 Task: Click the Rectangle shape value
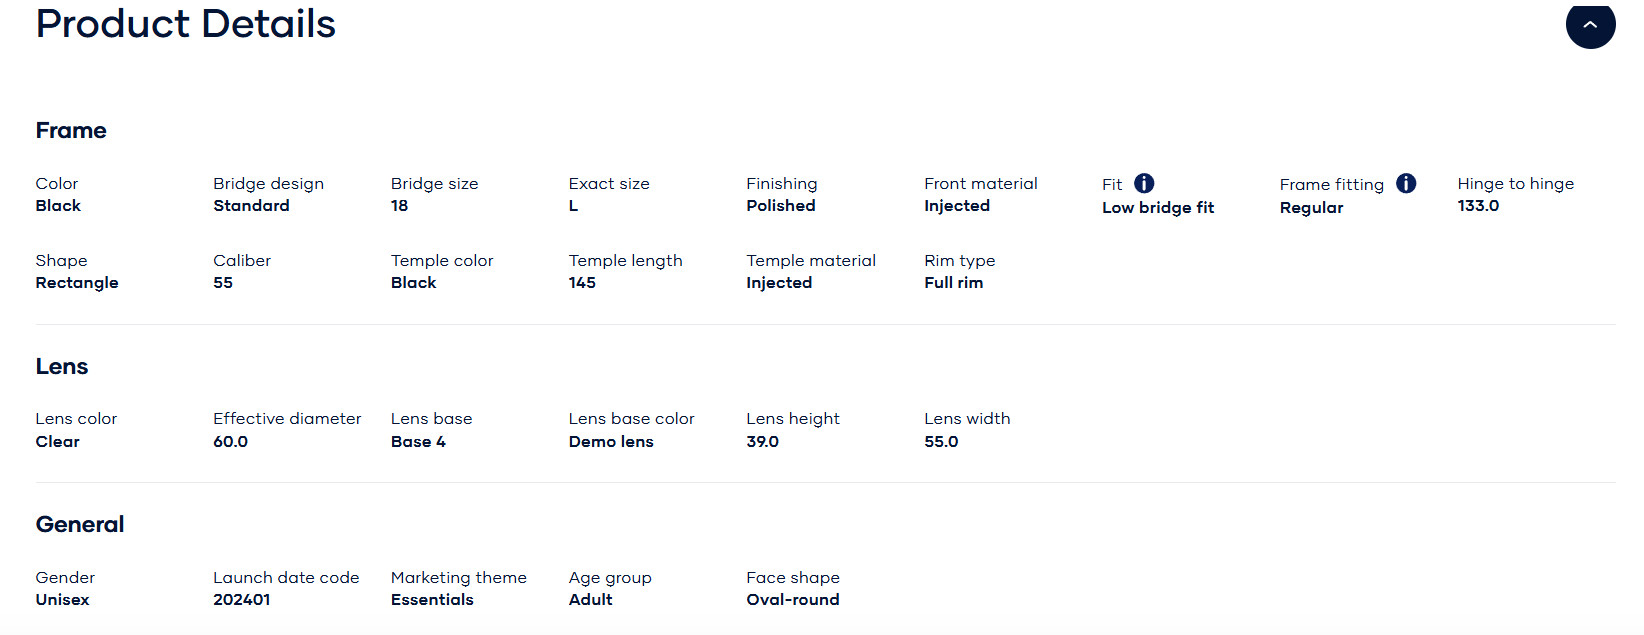tap(77, 283)
